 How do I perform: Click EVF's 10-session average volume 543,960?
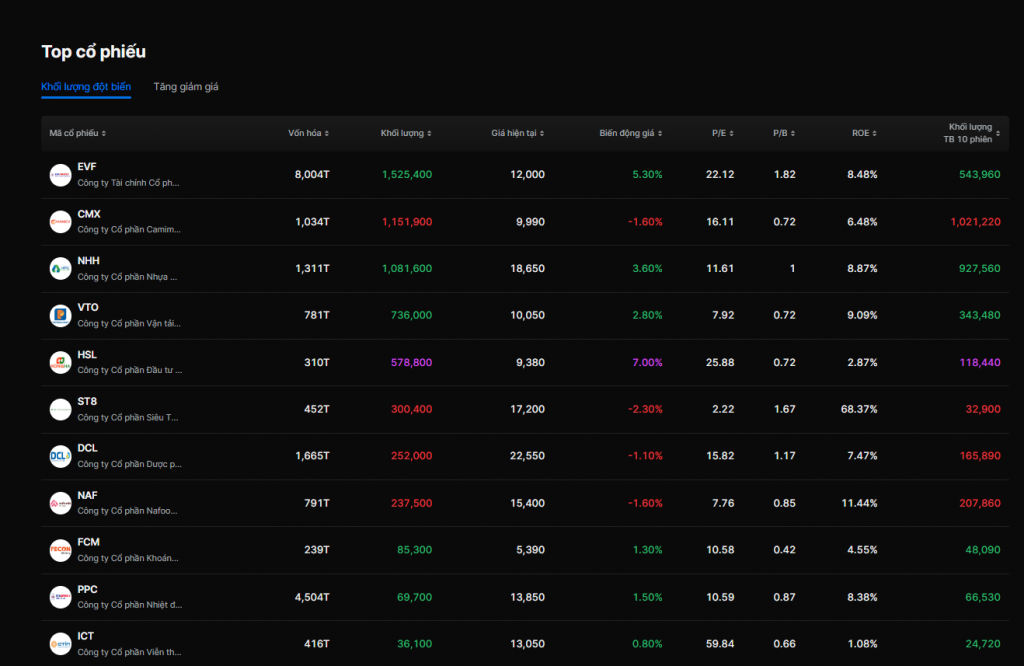(979, 175)
